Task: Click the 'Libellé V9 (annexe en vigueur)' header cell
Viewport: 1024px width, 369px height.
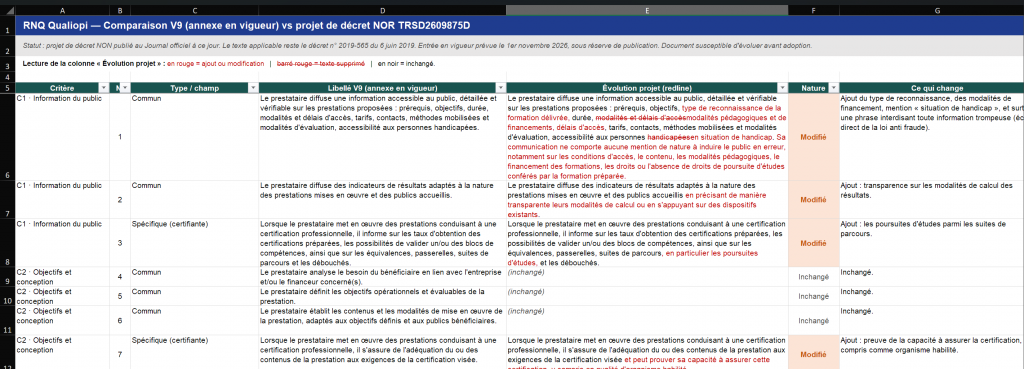Action: [382, 88]
